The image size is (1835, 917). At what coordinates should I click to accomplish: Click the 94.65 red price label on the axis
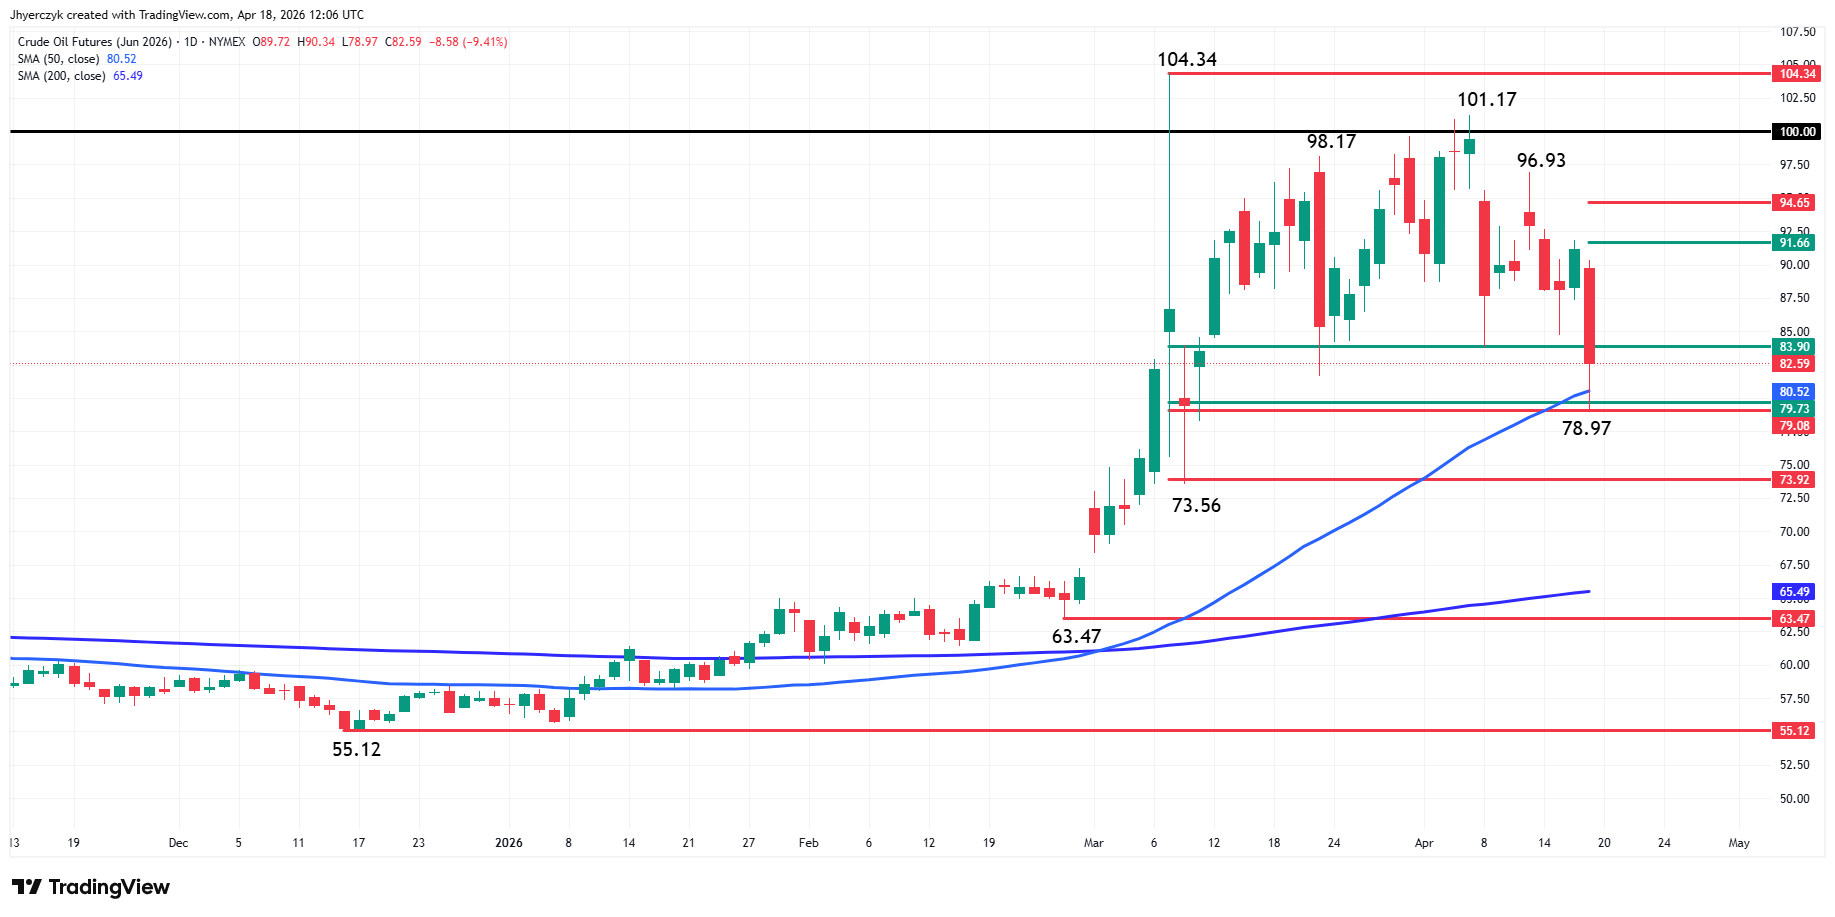[x=1794, y=203]
